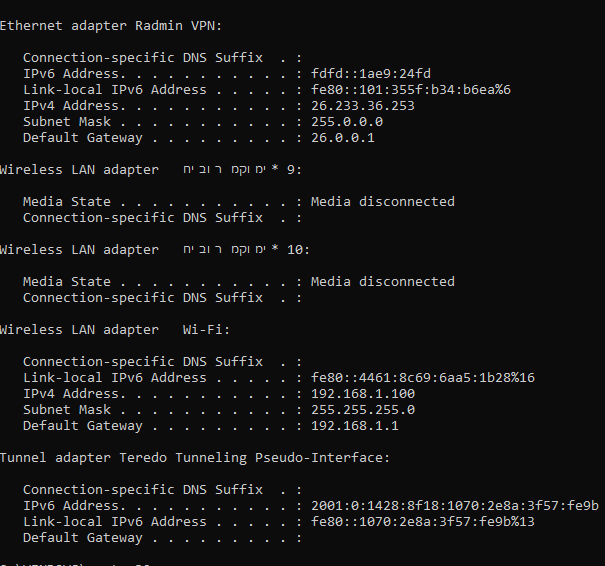
Task: Click the Wireless LAN adapter * 10 heading
Action: pyautogui.click(x=154, y=250)
